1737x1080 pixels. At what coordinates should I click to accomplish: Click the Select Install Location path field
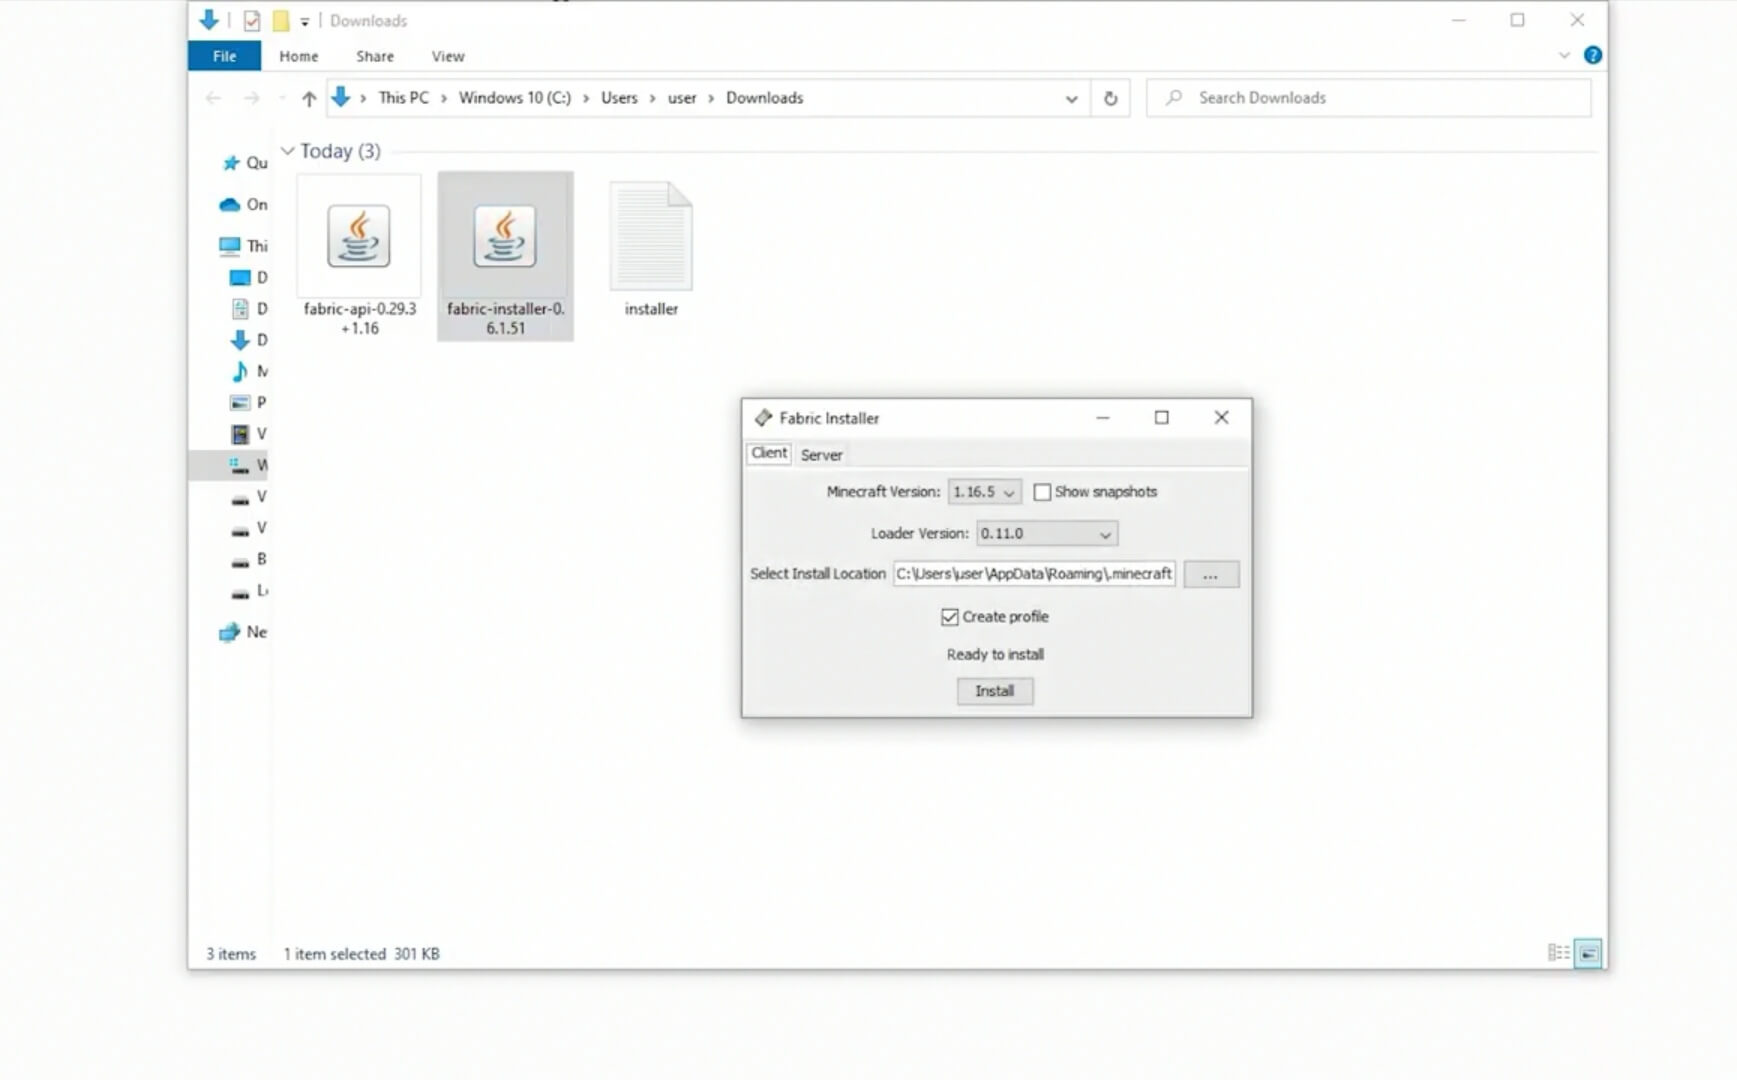tap(1033, 574)
